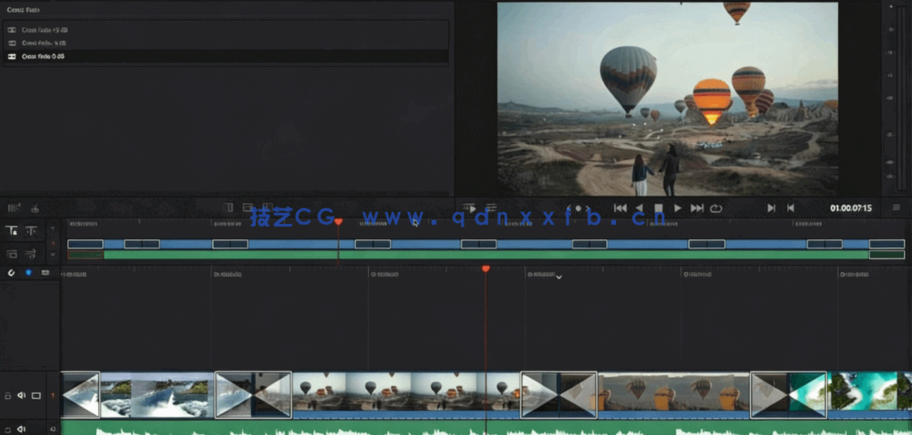Click the play forward button
Image resolution: width=912 pixels, height=435 pixels.
coord(678,208)
